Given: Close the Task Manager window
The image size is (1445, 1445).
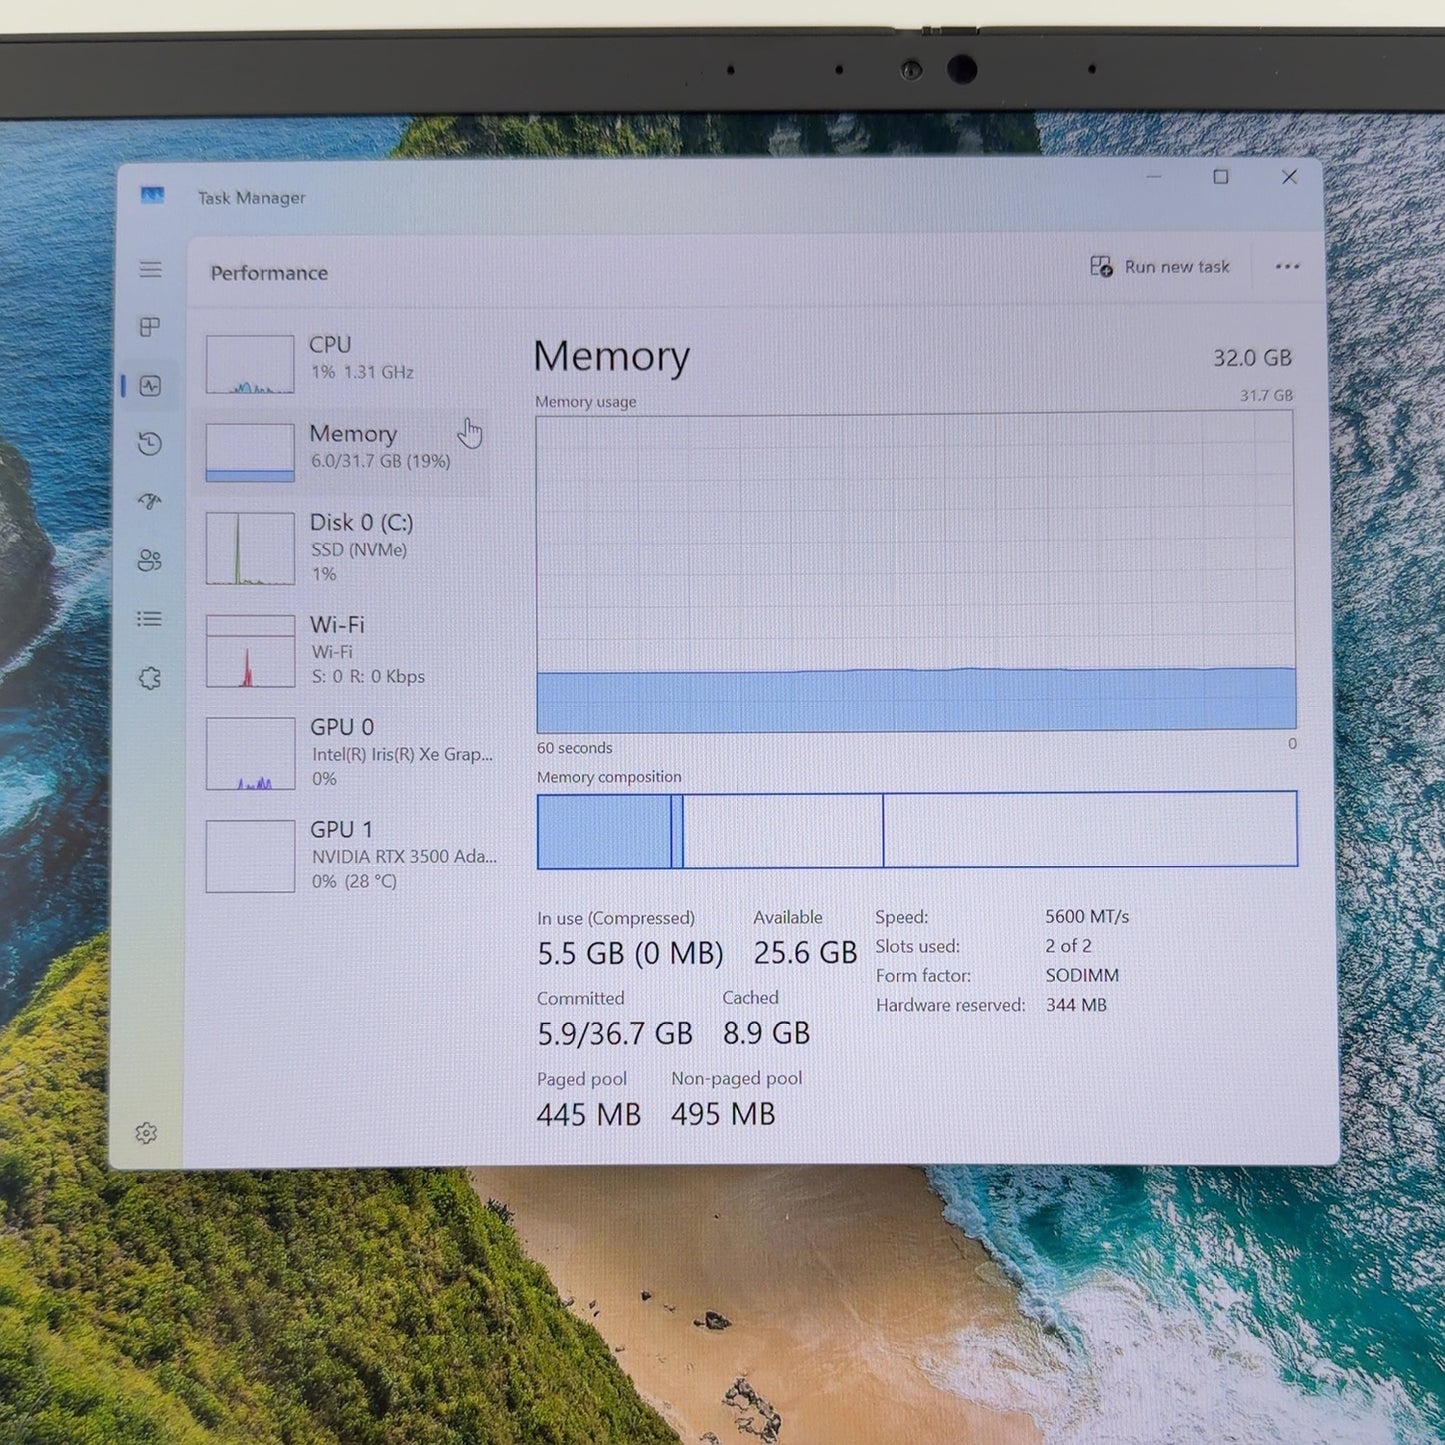Looking at the screenshot, I should 1289,177.
